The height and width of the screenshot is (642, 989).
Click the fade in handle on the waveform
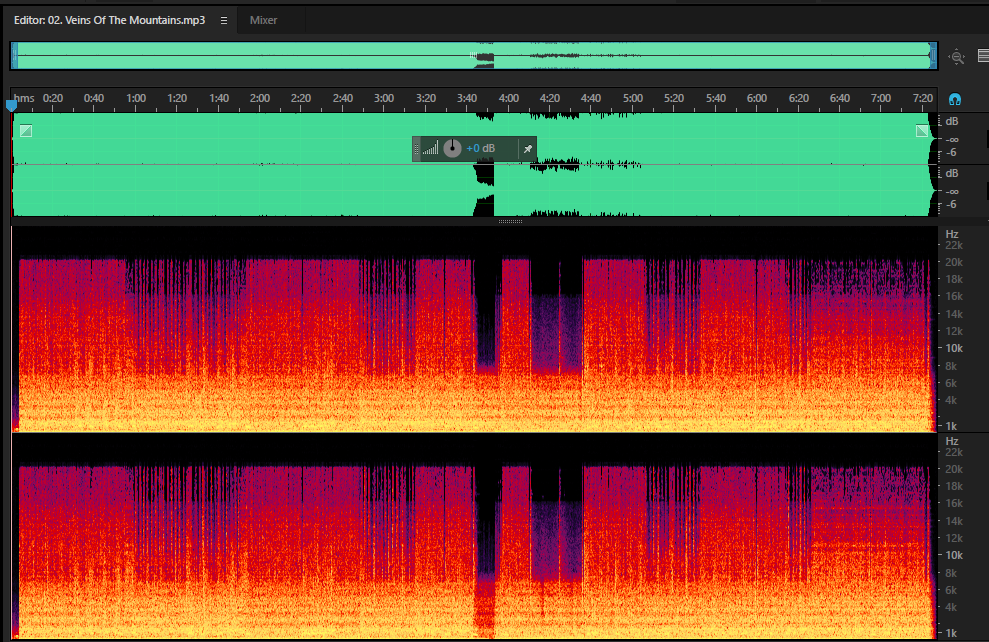click(x=26, y=131)
